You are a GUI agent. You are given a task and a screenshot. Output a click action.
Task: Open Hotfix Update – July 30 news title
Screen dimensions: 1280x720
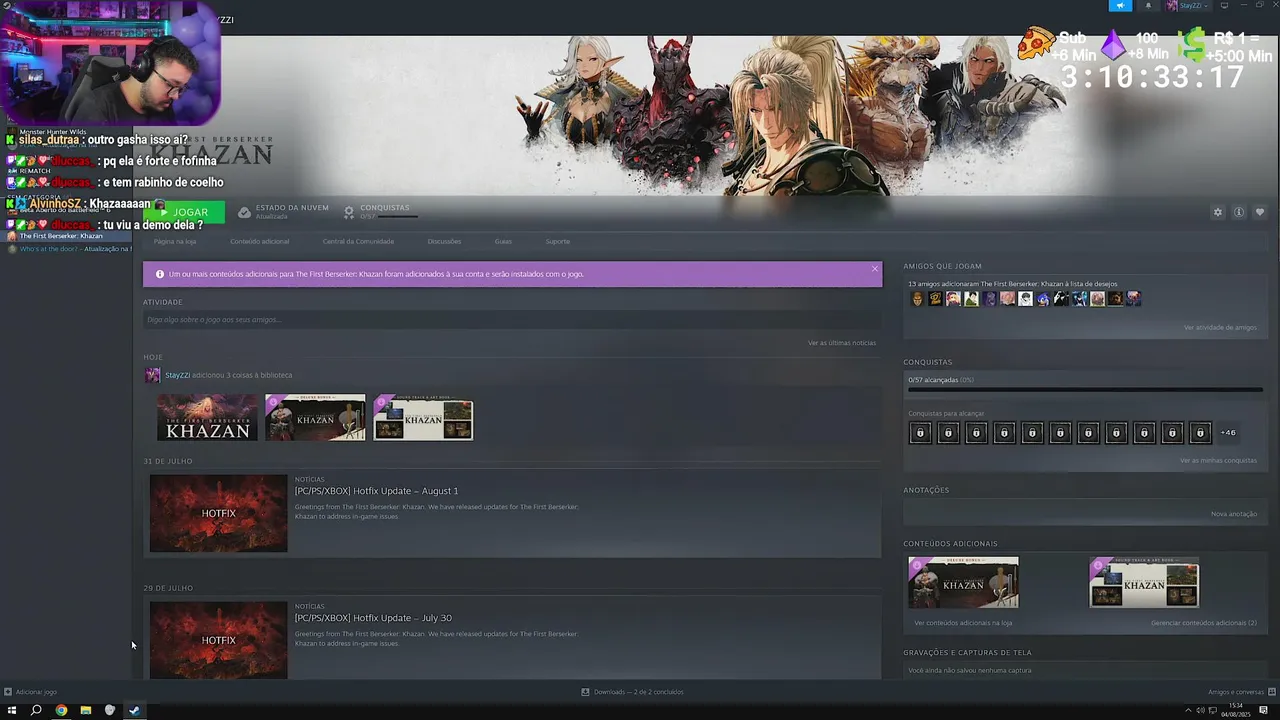[x=373, y=618]
